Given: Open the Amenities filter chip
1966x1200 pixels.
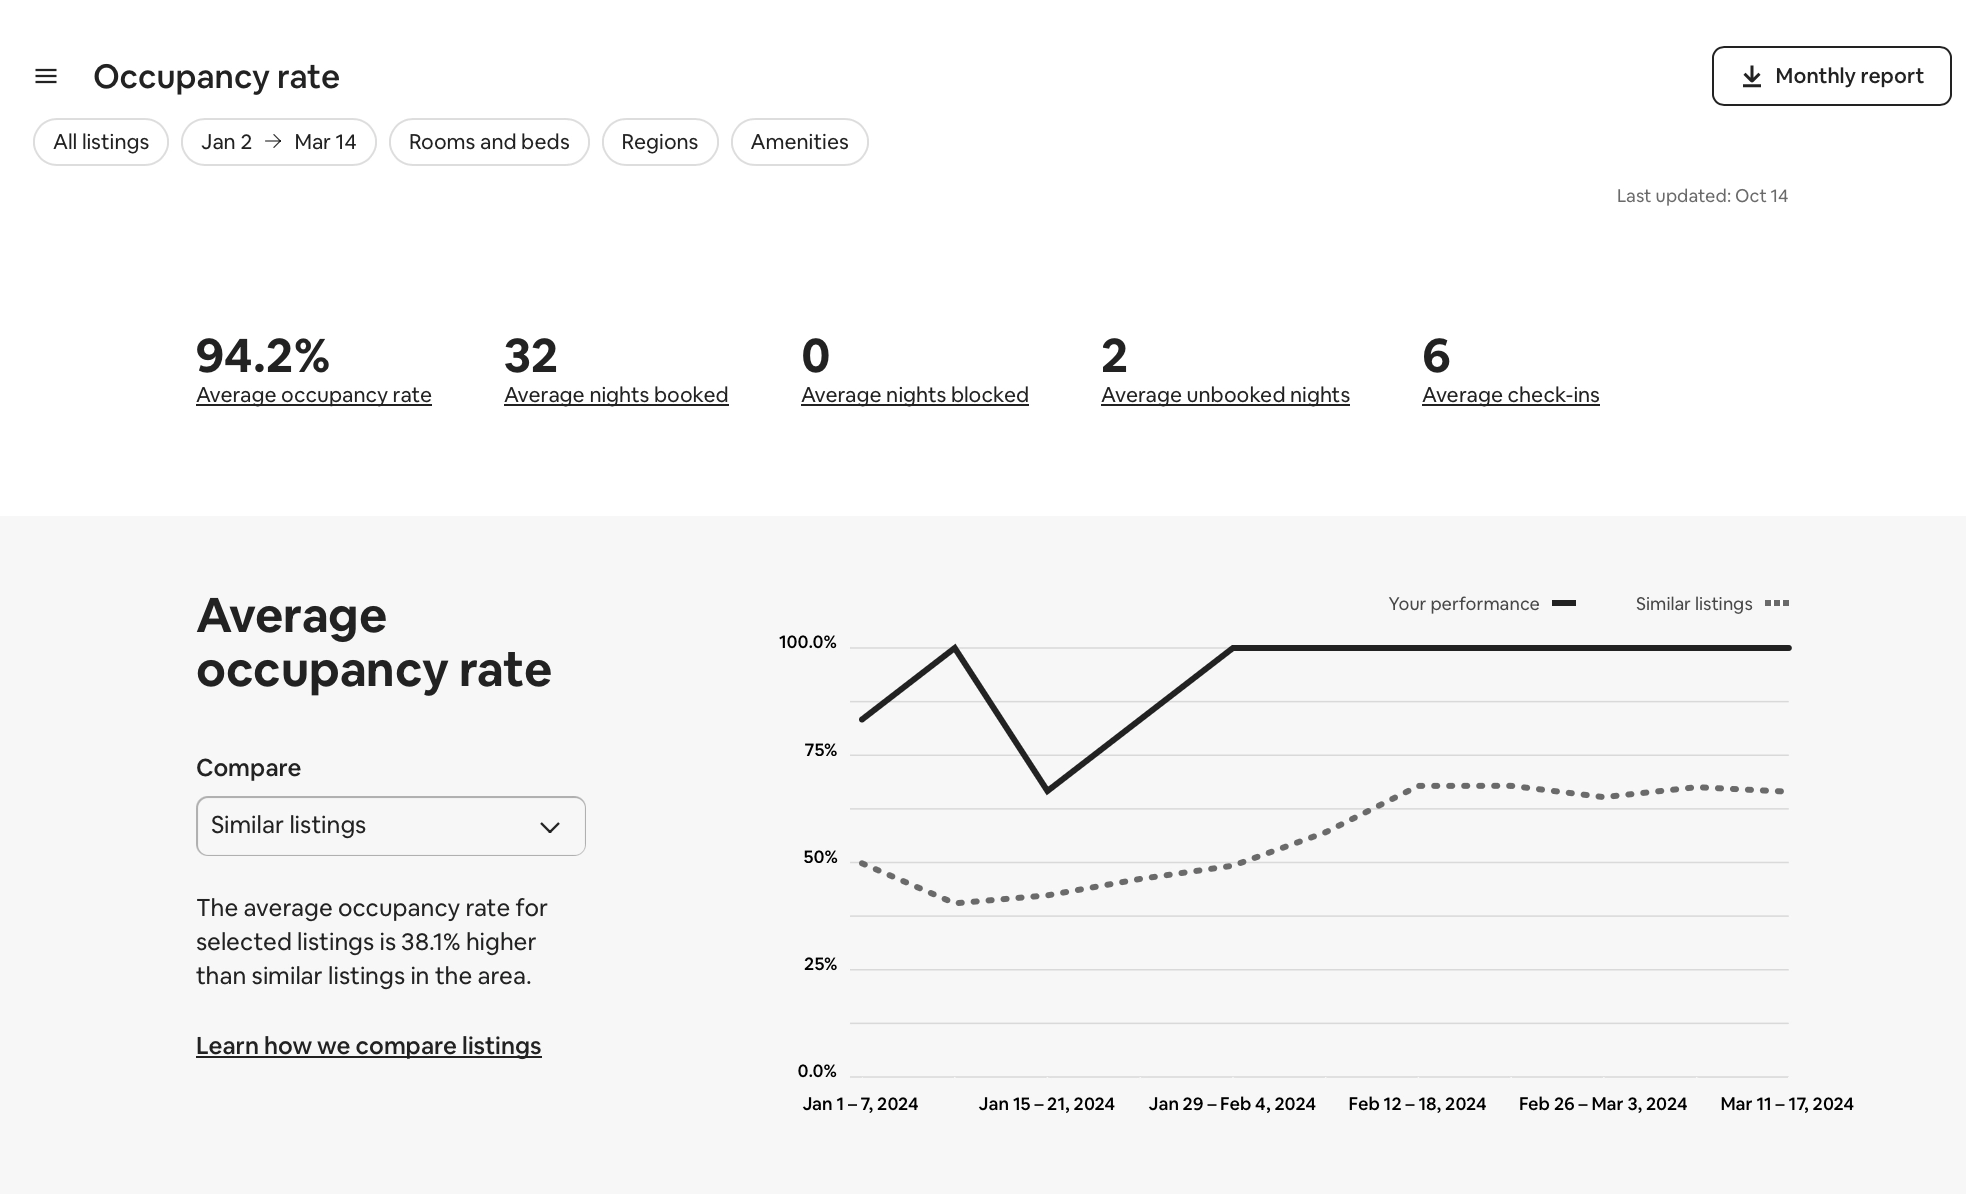Looking at the screenshot, I should click(799, 142).
